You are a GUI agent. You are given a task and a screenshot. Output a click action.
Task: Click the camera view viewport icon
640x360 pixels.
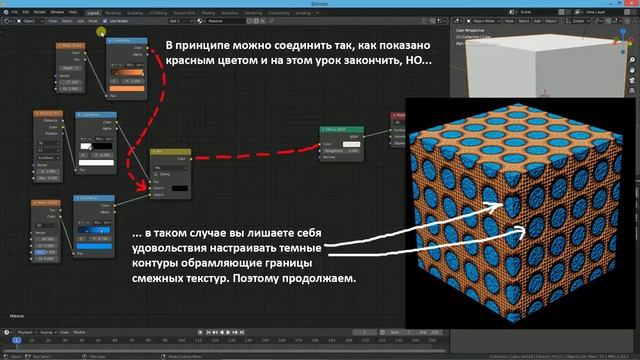tap(632, 80)
